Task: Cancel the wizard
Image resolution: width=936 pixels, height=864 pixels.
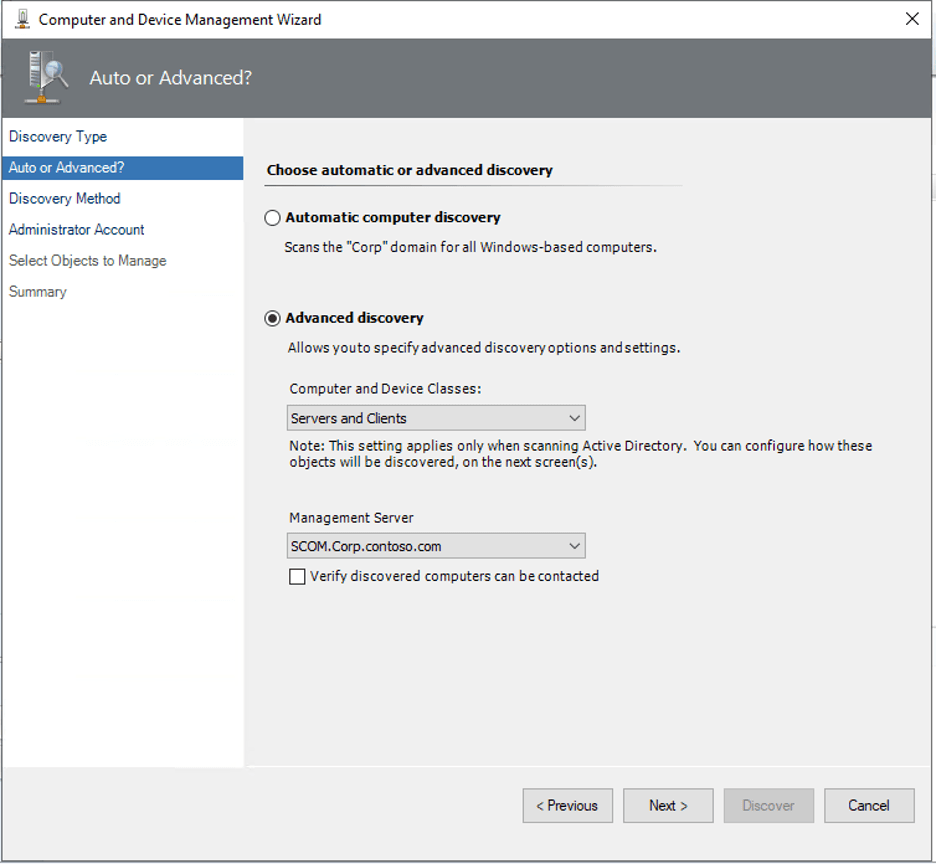Action: pos(868,806)
